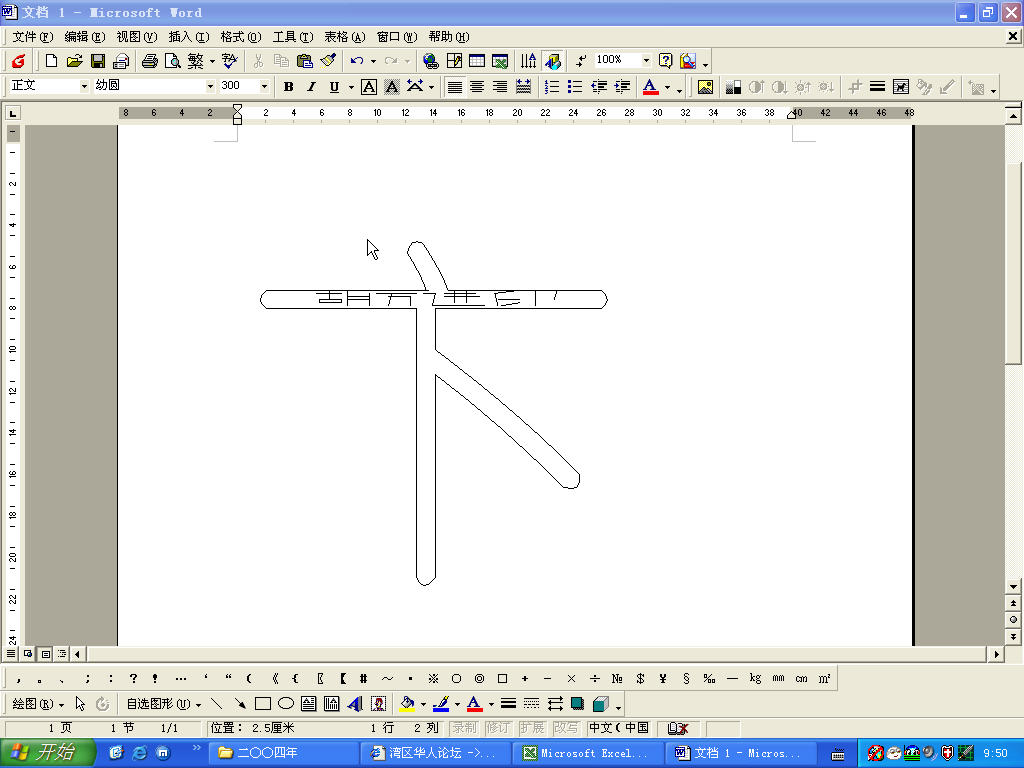Open the 格式 menu
Screen dimensions: 1024x768
(240, 37)
